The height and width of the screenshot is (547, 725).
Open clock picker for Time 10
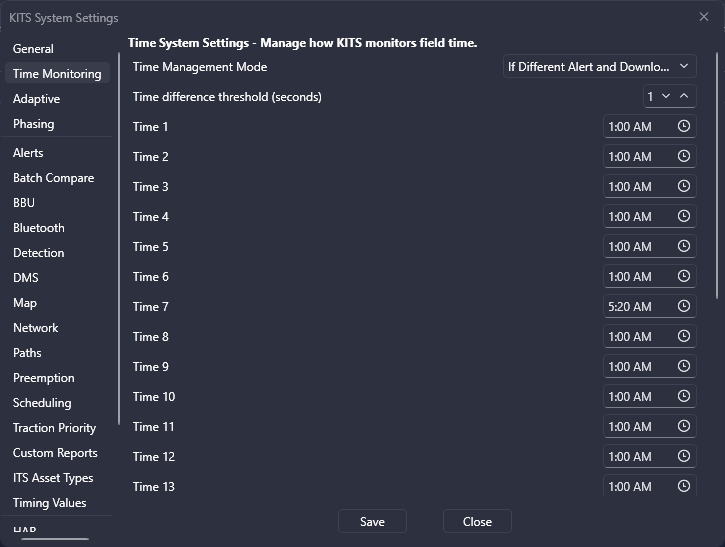(x=683, y=396)
